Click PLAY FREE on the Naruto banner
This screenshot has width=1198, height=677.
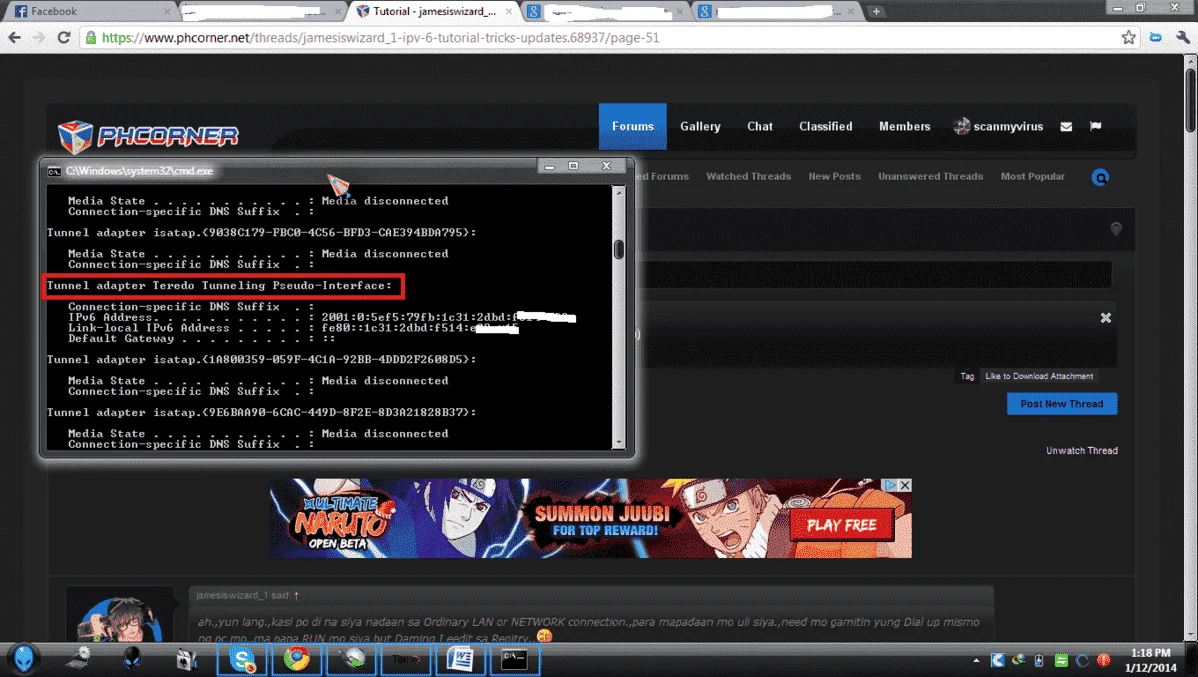click(x=841, y=525)
